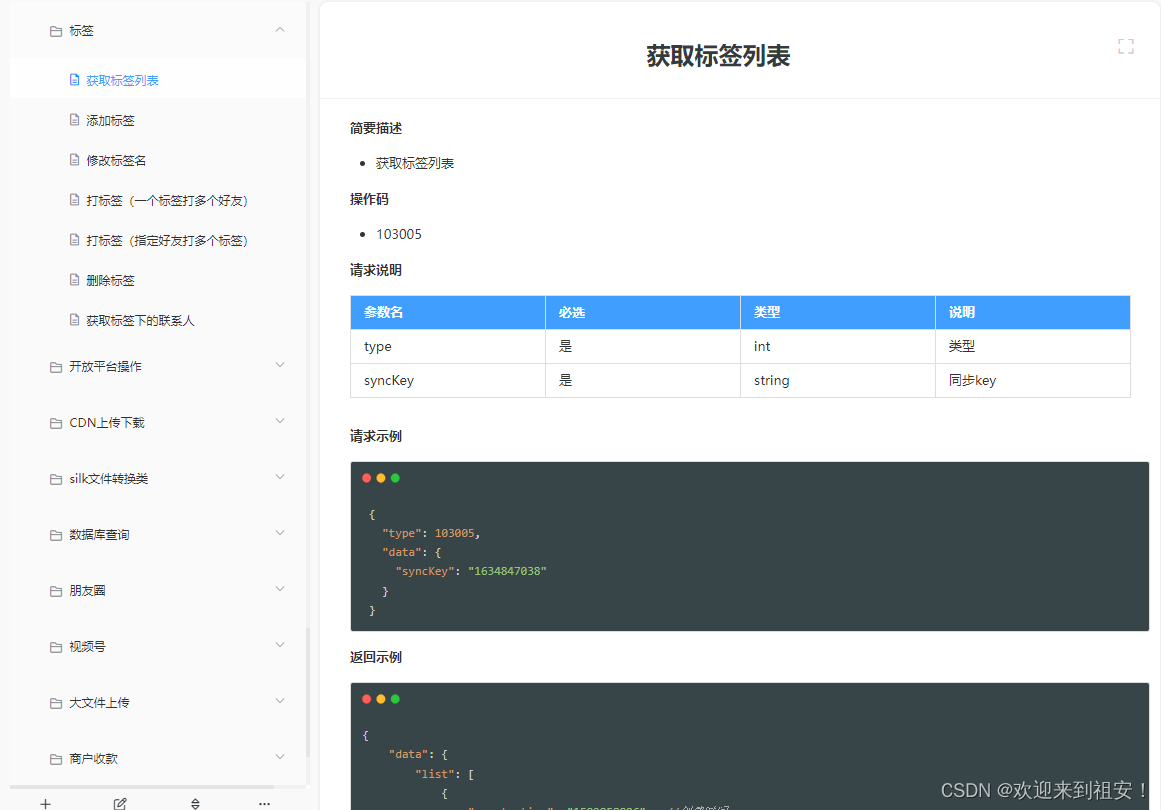Click the string type cell

[837, 381]
